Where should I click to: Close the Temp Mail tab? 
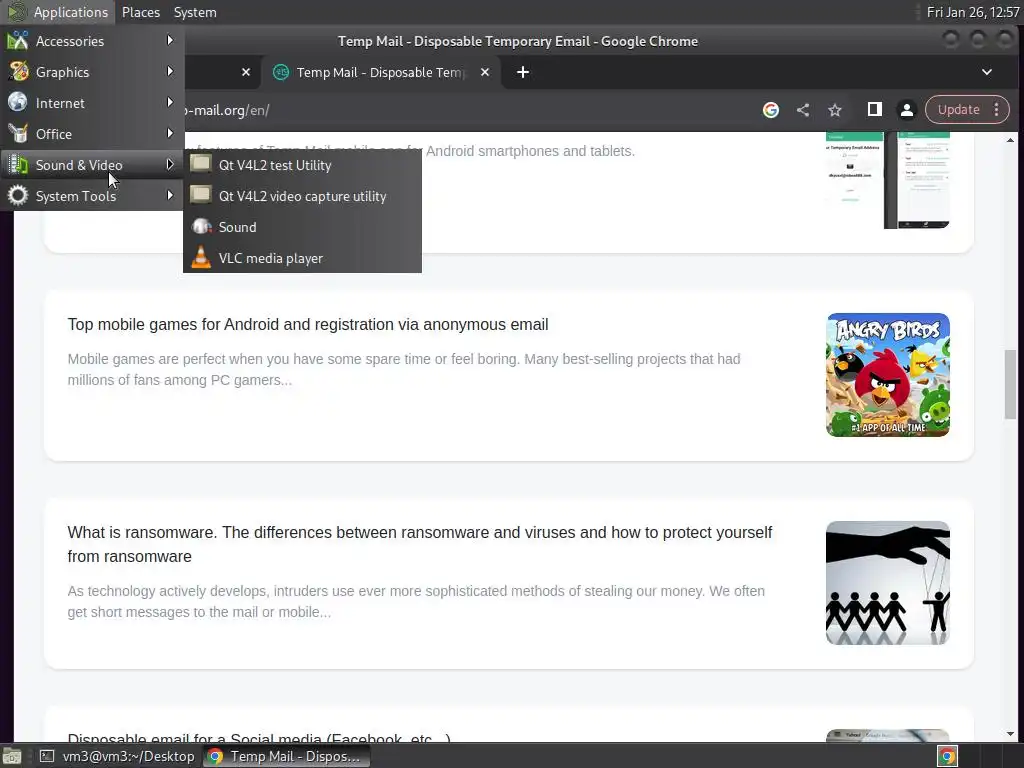point(485,72)
